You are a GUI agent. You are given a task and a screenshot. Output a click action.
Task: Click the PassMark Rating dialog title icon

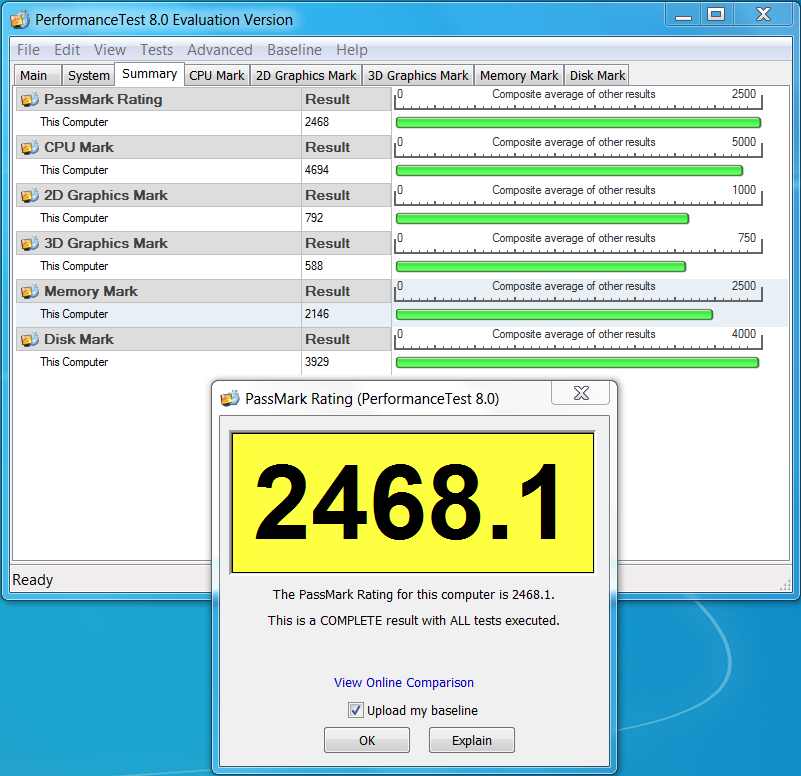pyautogui.click(x=230, y=398)
